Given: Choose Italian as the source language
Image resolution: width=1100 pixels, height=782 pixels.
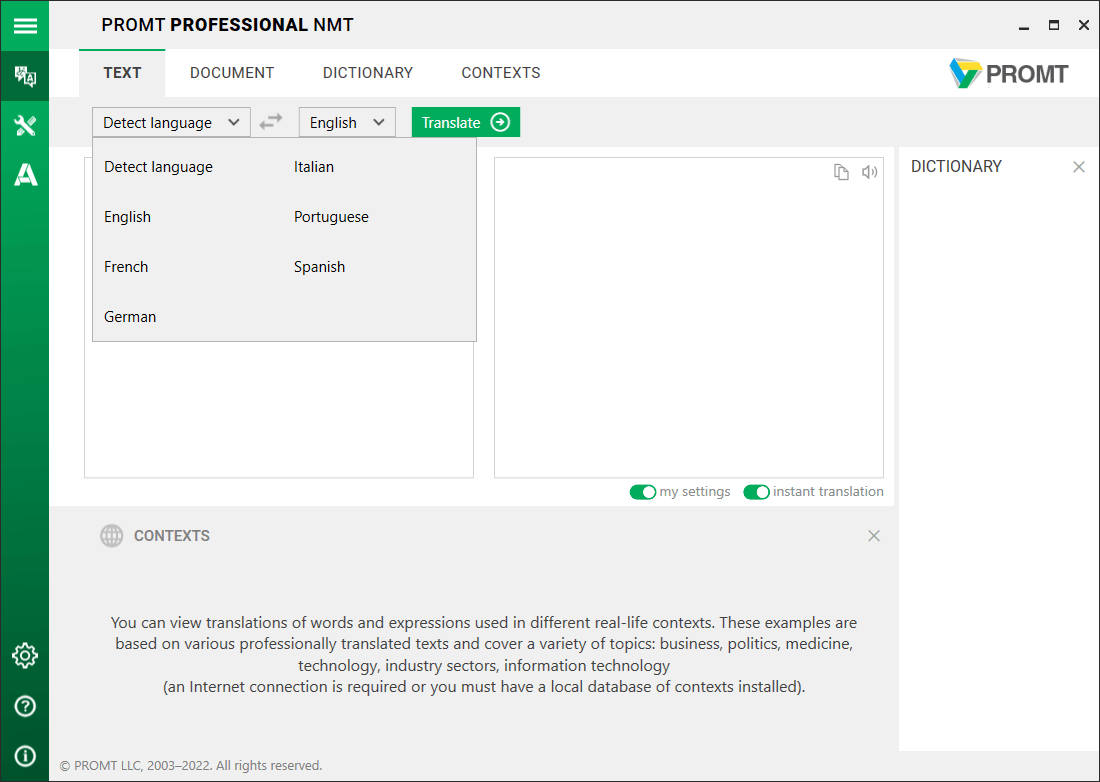Looking at the screenshot, I should (x=314, y=167).
